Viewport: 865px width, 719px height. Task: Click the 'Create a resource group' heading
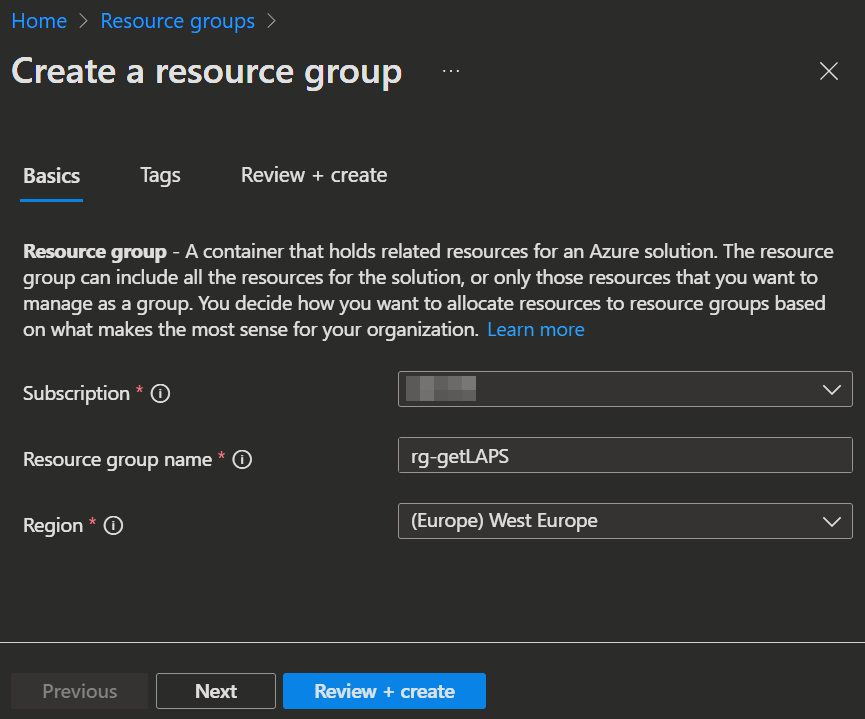[206, 72]
